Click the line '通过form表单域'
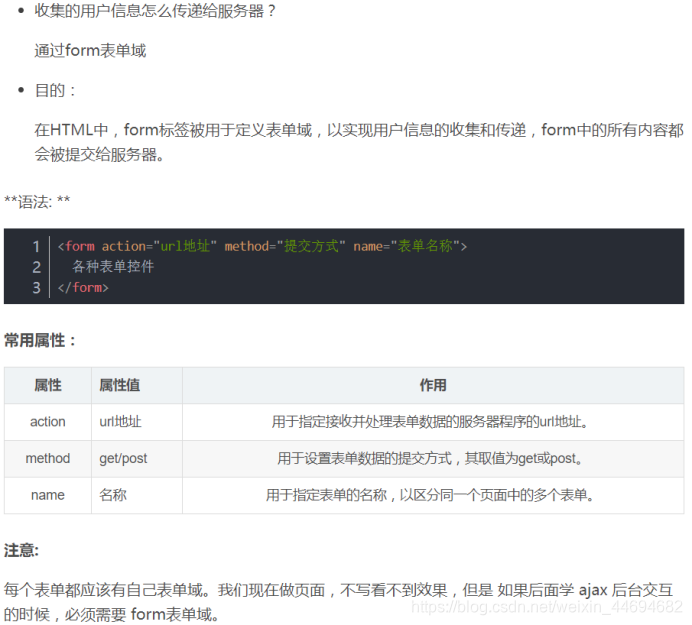The width and height of the screenshot is (692, 625). click(x=90, y=50)
